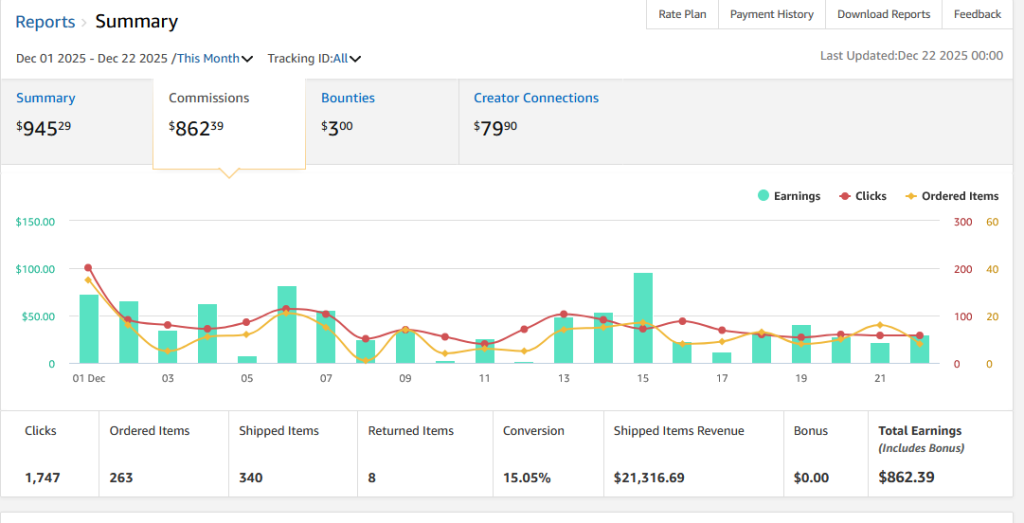View the Rate Plan page

[682, 14]
